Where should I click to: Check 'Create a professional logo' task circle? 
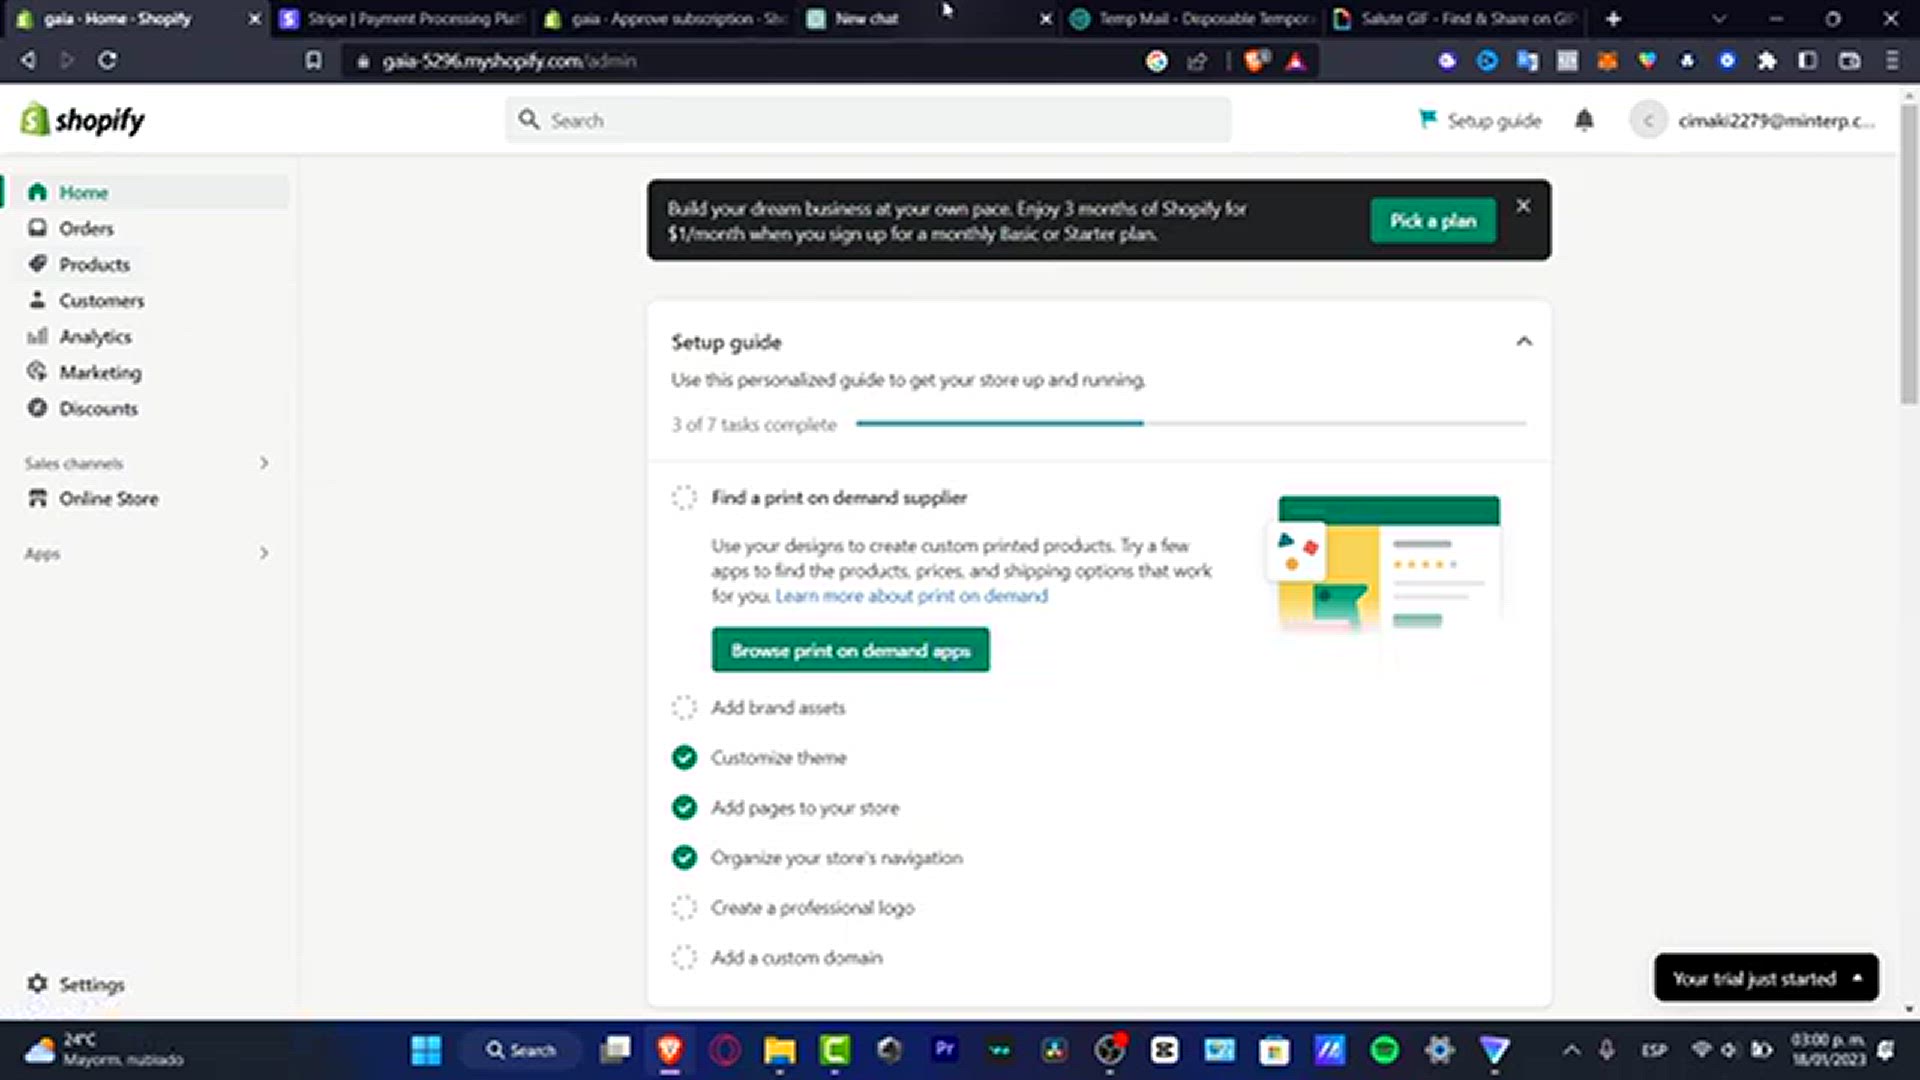pos(684,908)
